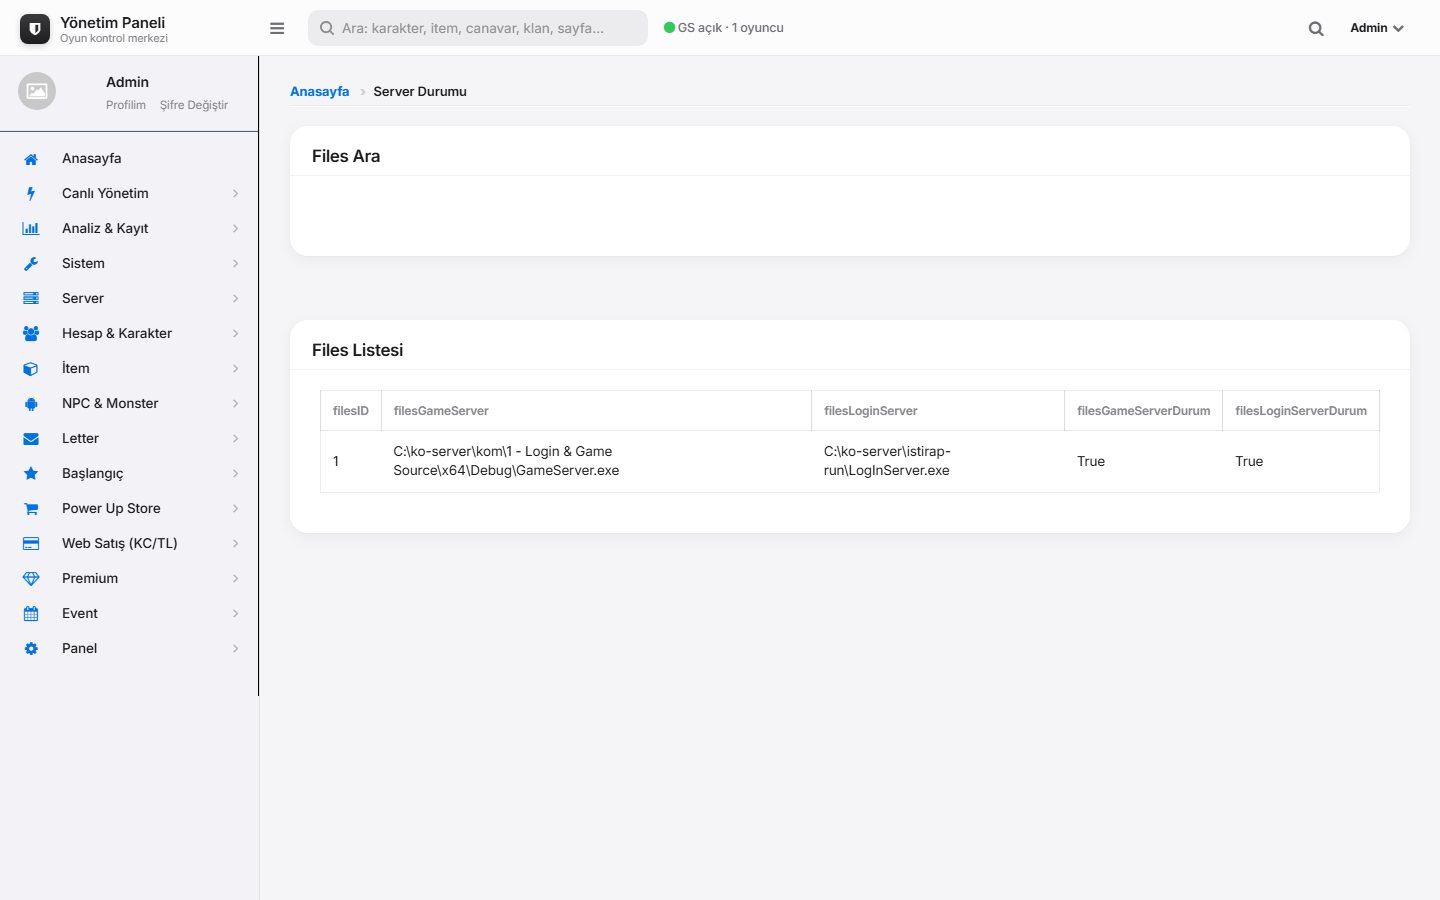Click the Canlı Yönetim lightning bolt icon
This screenshot has height=900, width=1440.
(x=31, y=194)
